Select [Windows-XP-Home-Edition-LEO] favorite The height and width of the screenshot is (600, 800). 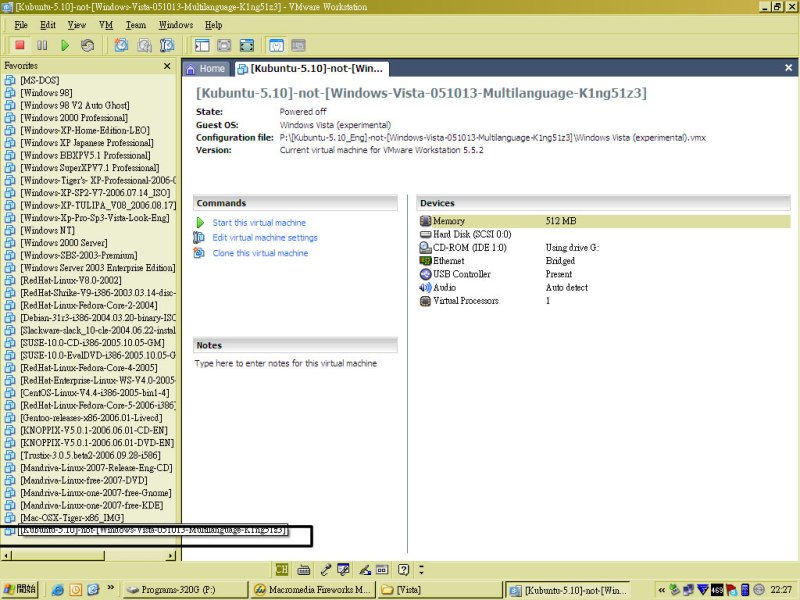[x=85, y=130]
